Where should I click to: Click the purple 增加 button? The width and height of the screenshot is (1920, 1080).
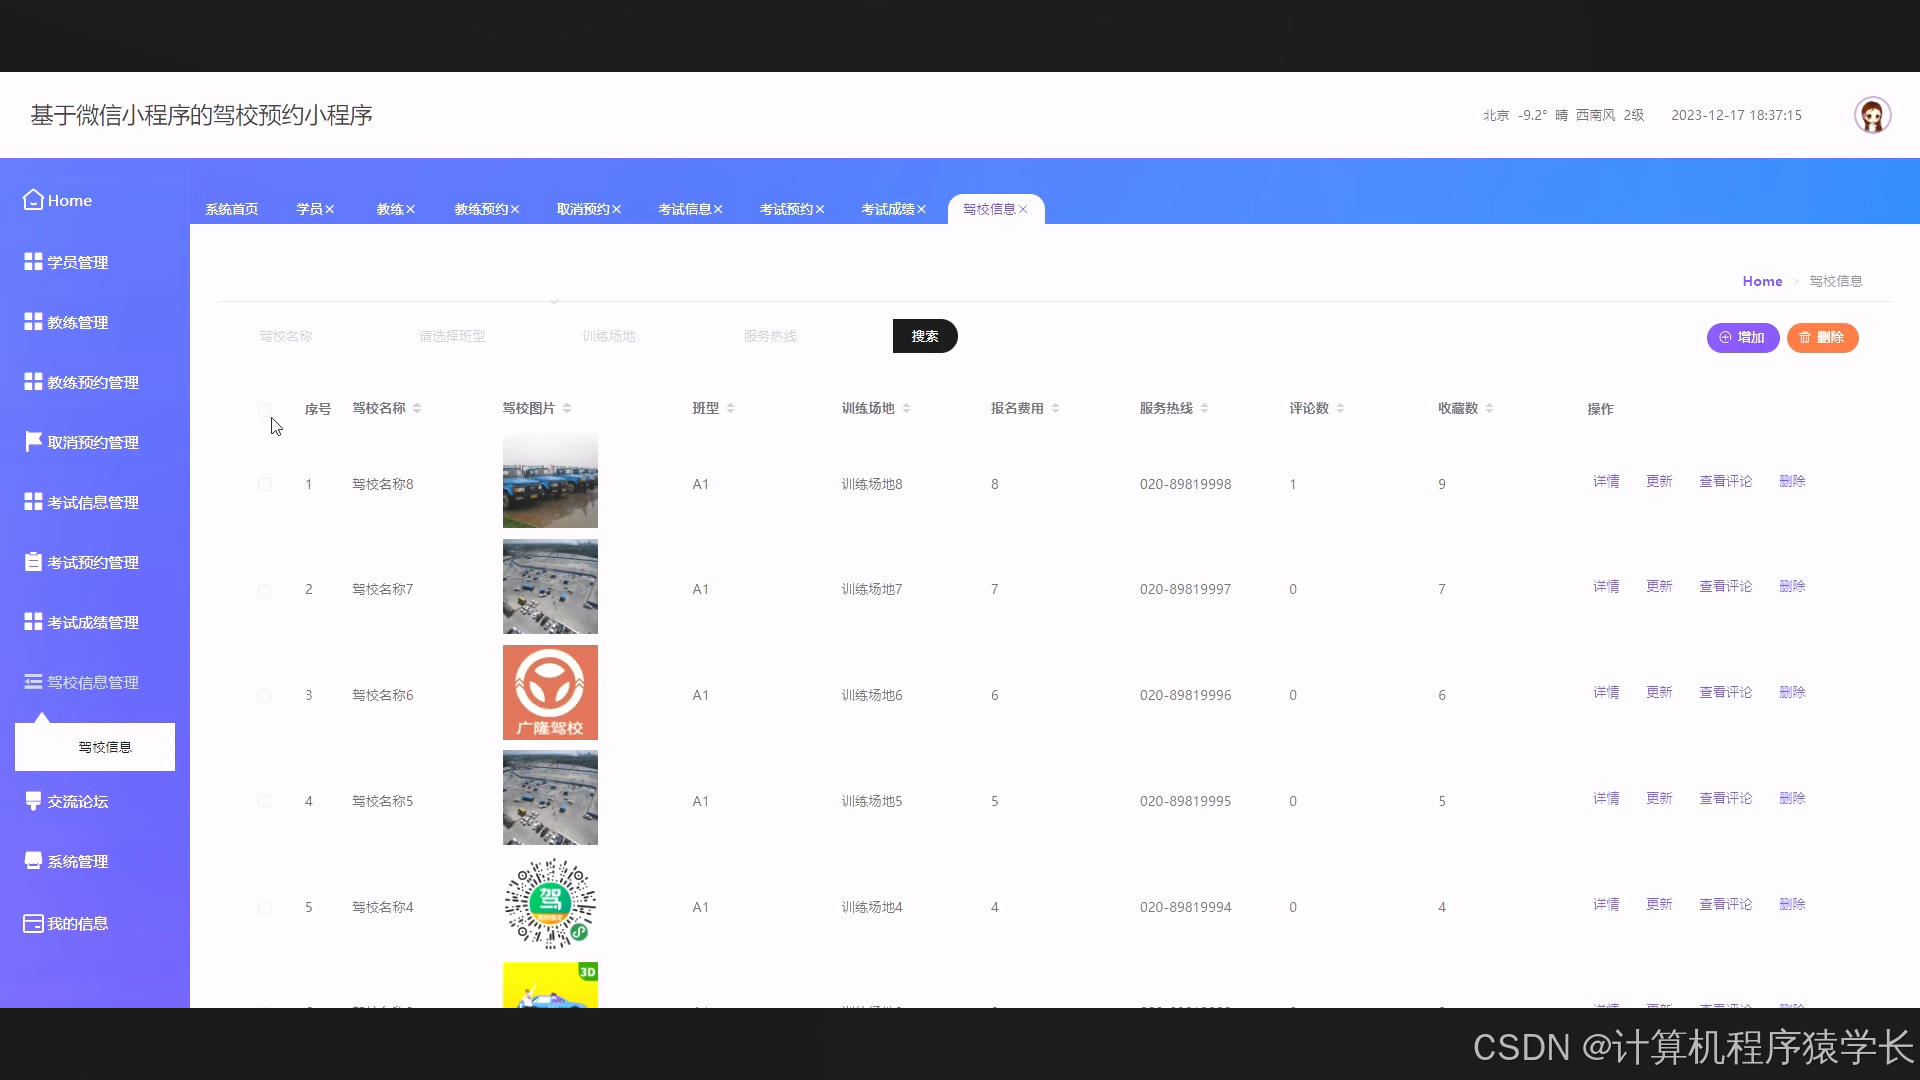coord(1742,338)
